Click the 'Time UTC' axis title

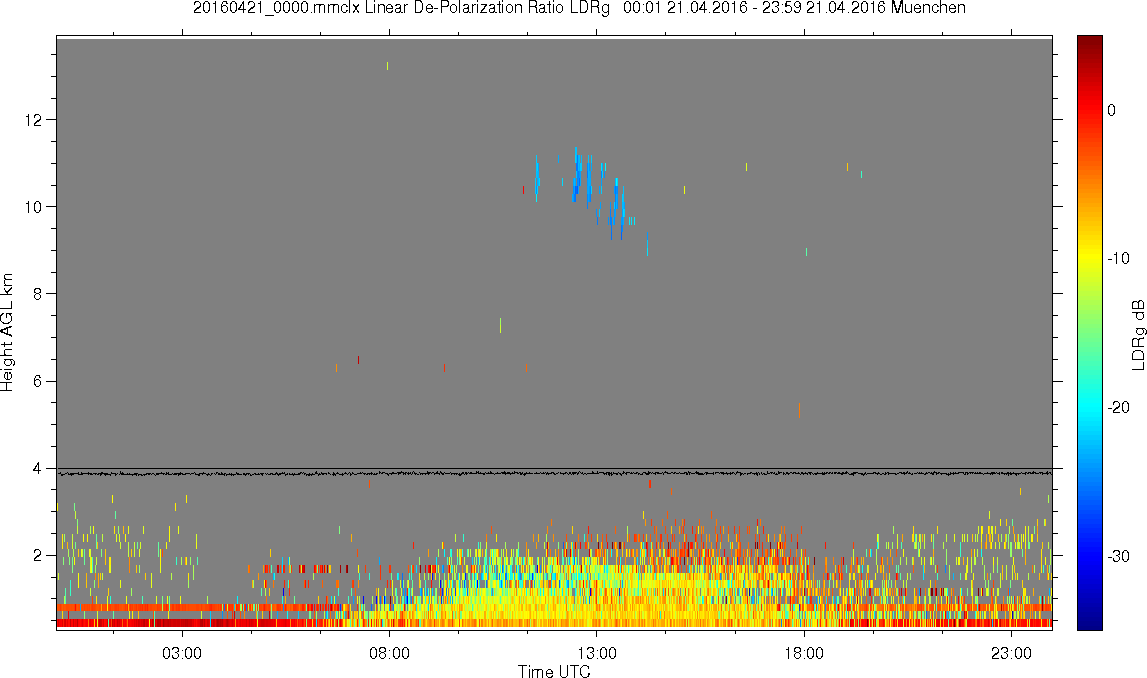click(554, 671)
